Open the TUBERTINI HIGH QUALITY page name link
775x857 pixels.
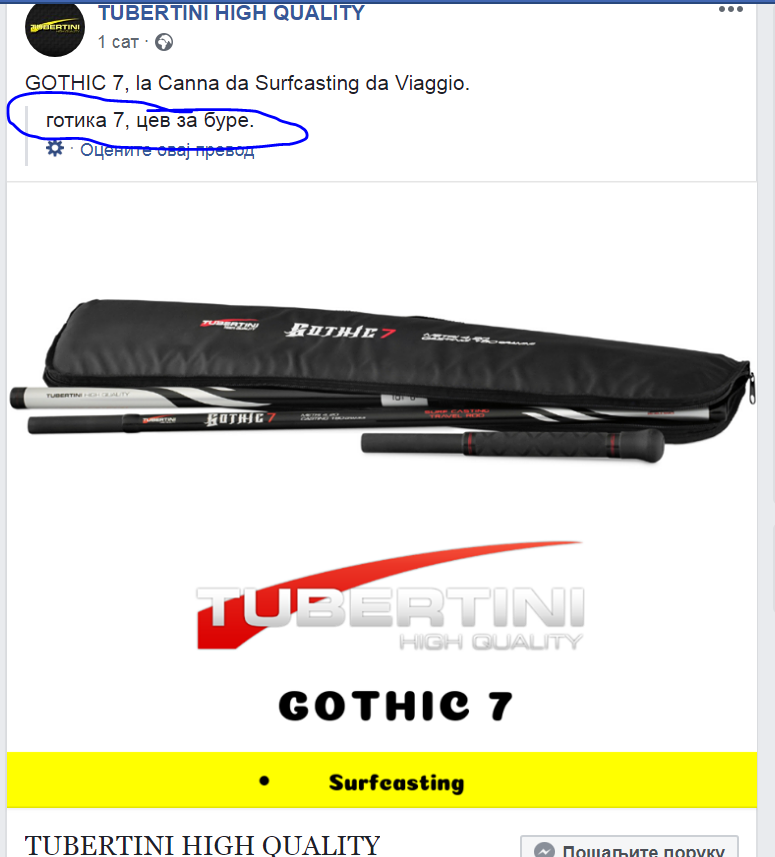coord(231,13)
